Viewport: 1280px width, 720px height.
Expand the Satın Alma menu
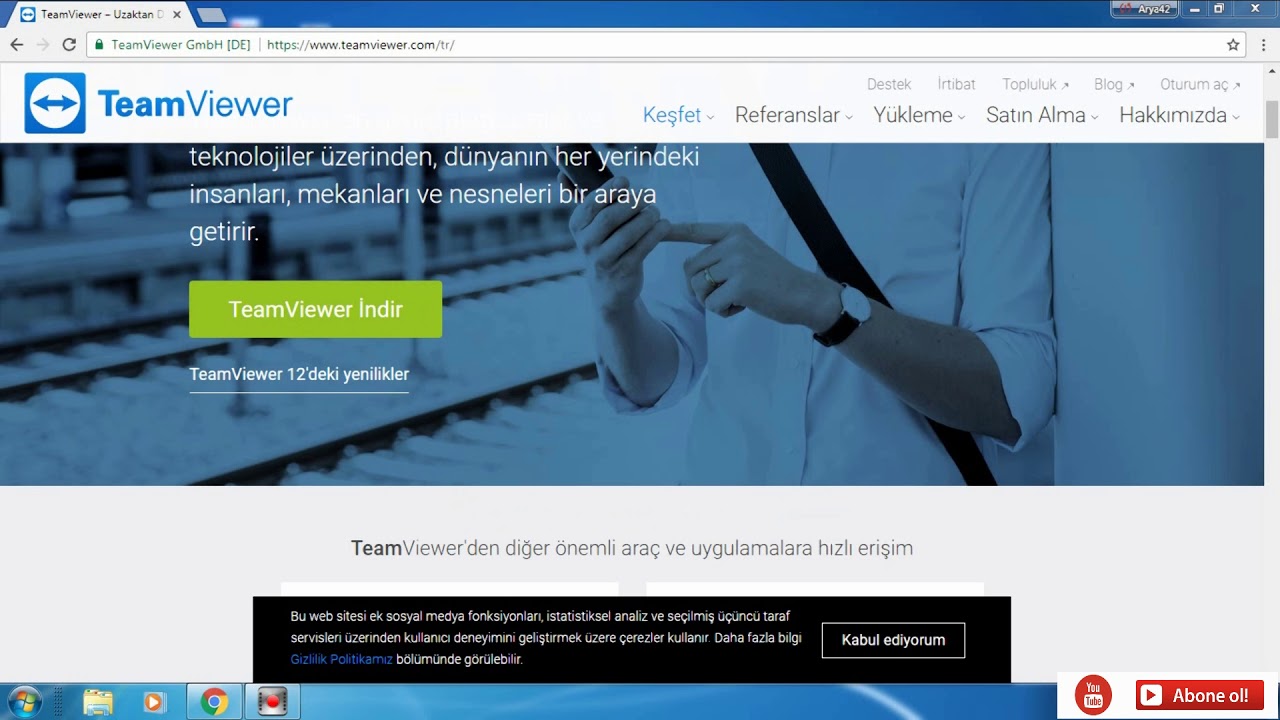click(1042, 115)
